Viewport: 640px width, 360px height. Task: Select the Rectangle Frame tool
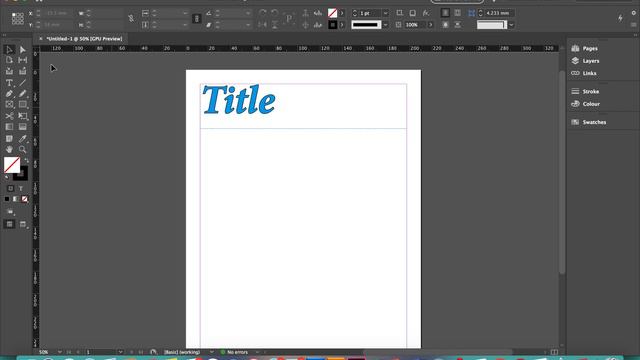click(x=9, y=105)
